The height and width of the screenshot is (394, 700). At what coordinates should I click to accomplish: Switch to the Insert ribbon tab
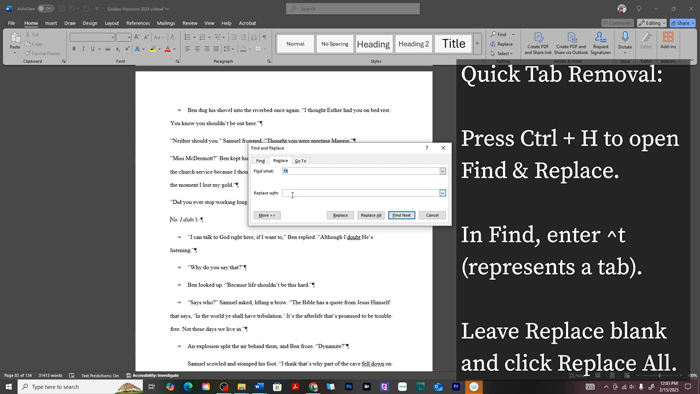(51, 23)
